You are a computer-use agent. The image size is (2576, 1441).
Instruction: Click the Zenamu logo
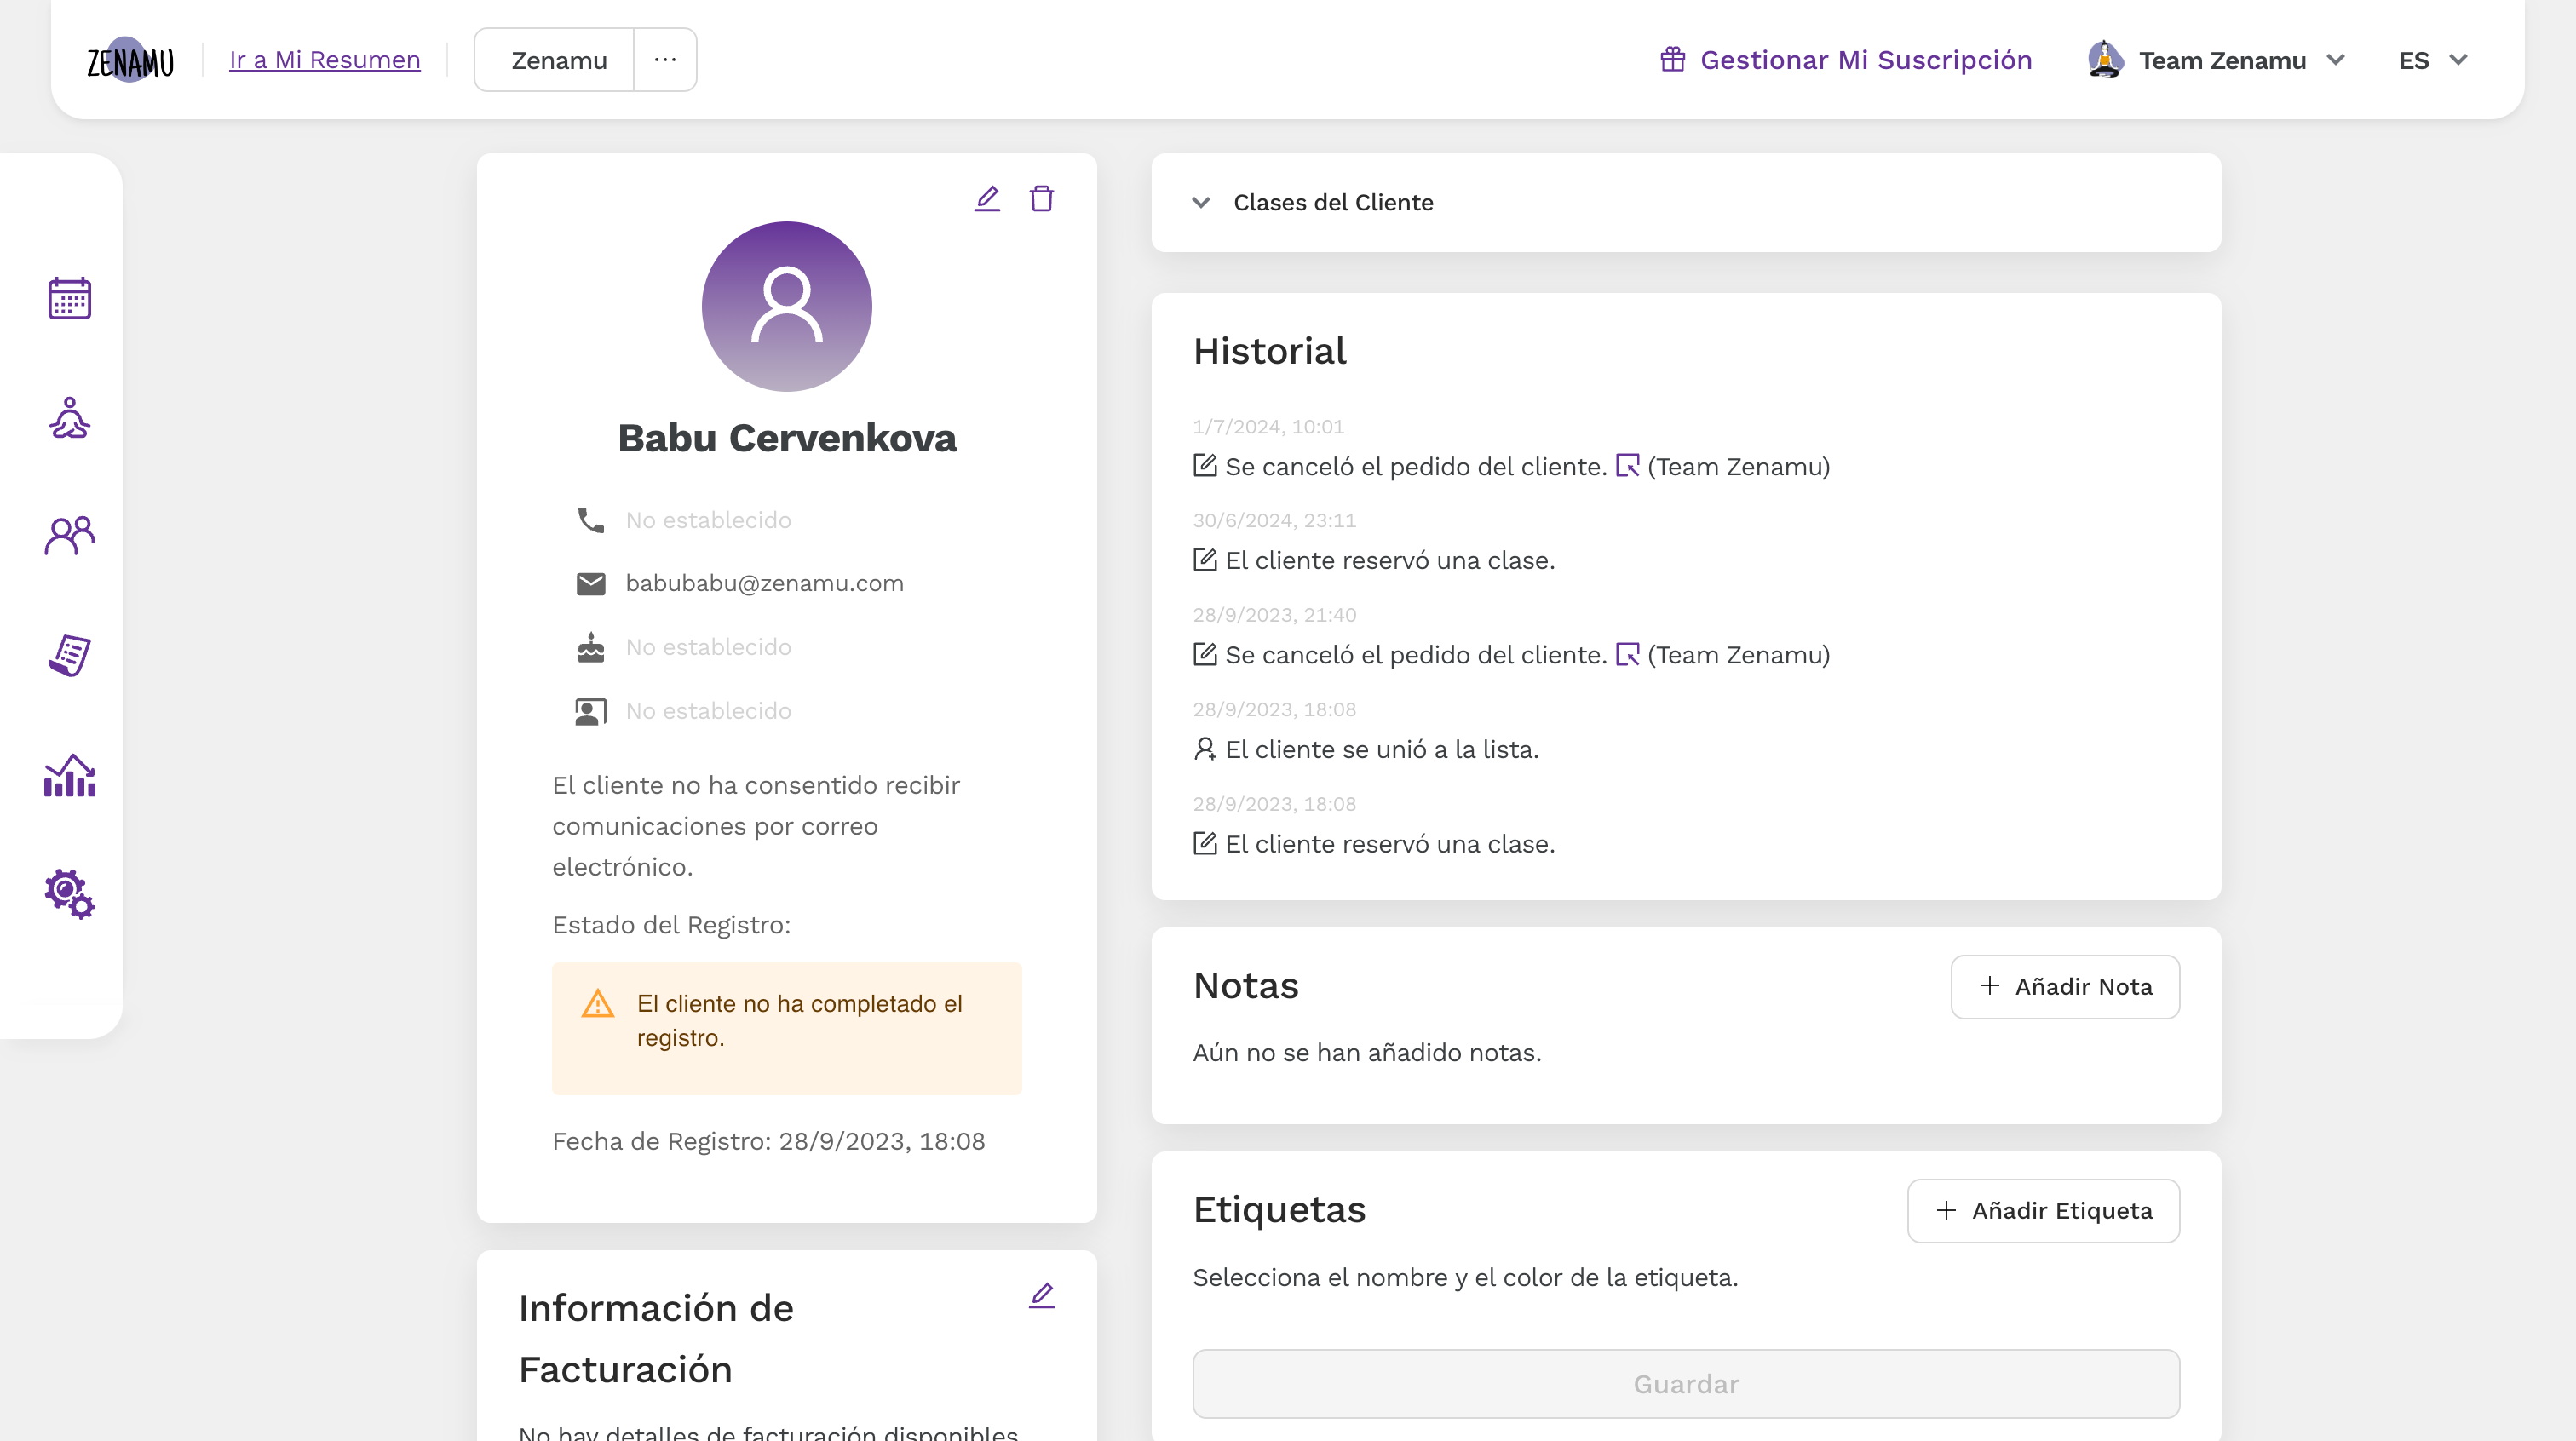coord(130,61)
